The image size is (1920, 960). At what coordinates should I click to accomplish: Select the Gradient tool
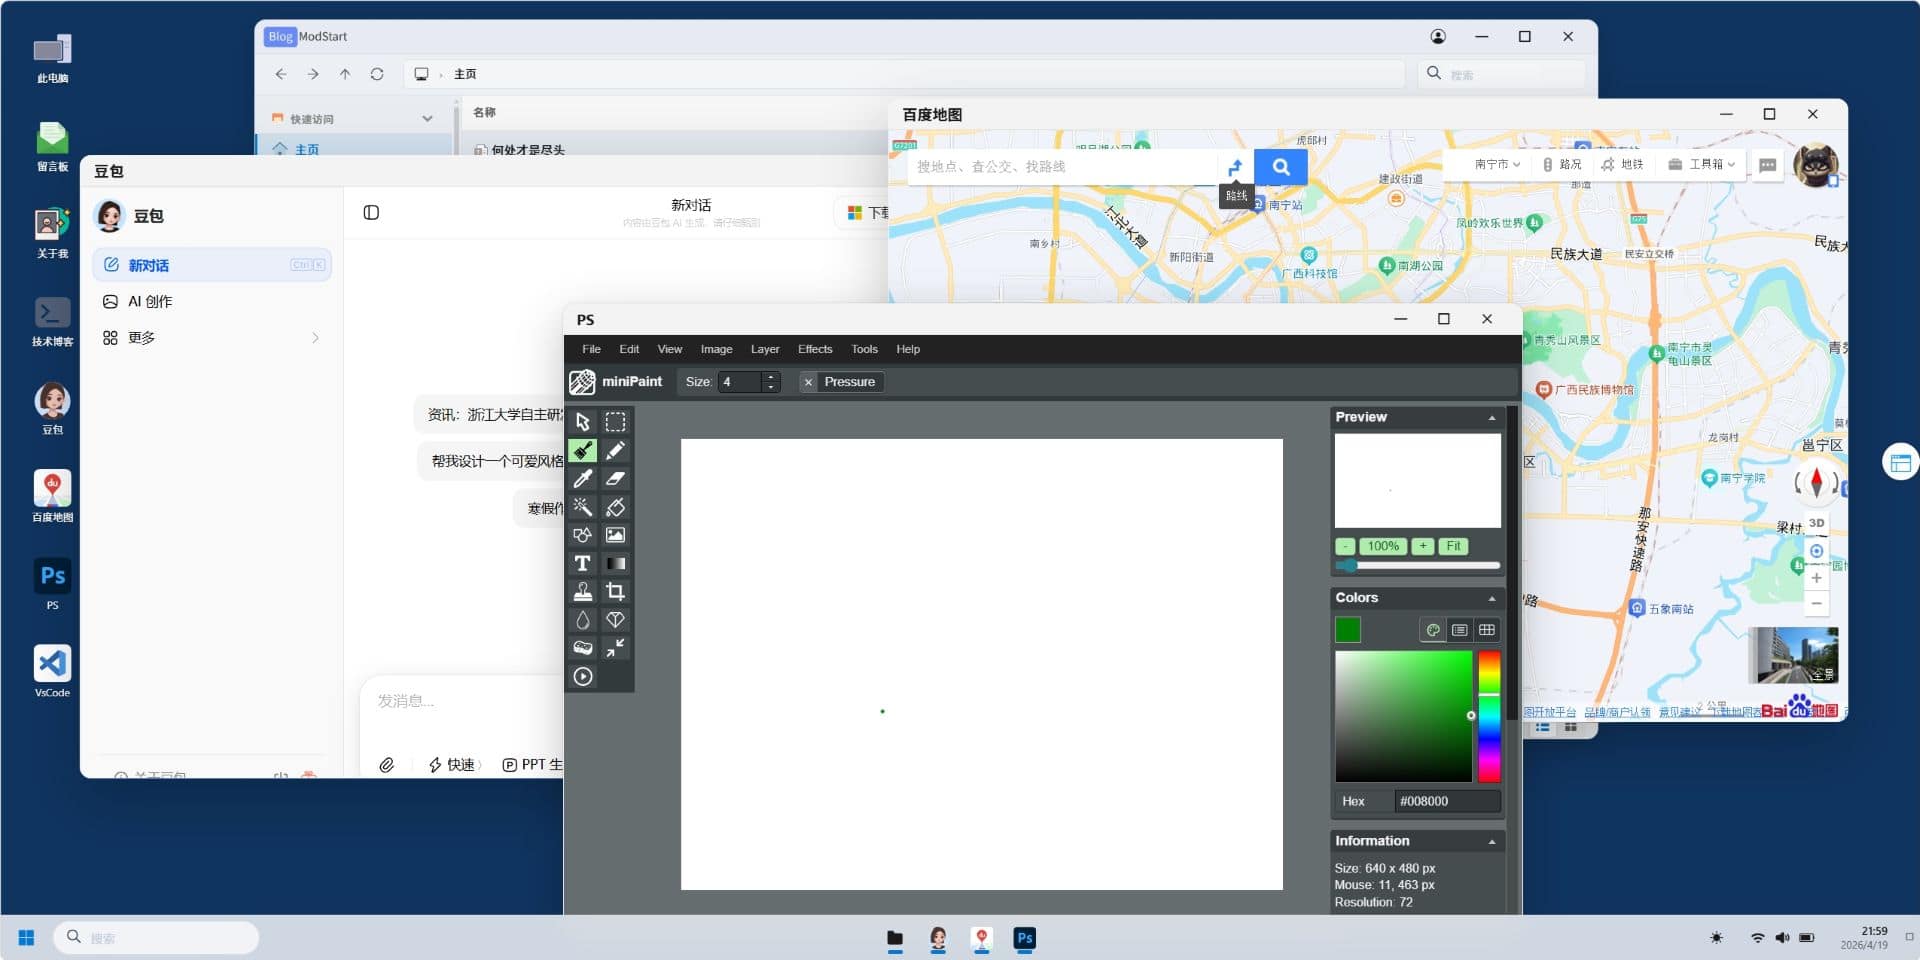[615, 563]
